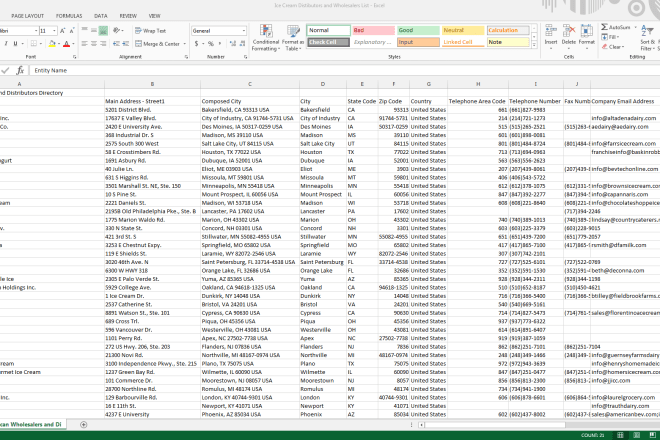Click Merge & Center
This screenshot has height=440, width=660.
(157, 44)
